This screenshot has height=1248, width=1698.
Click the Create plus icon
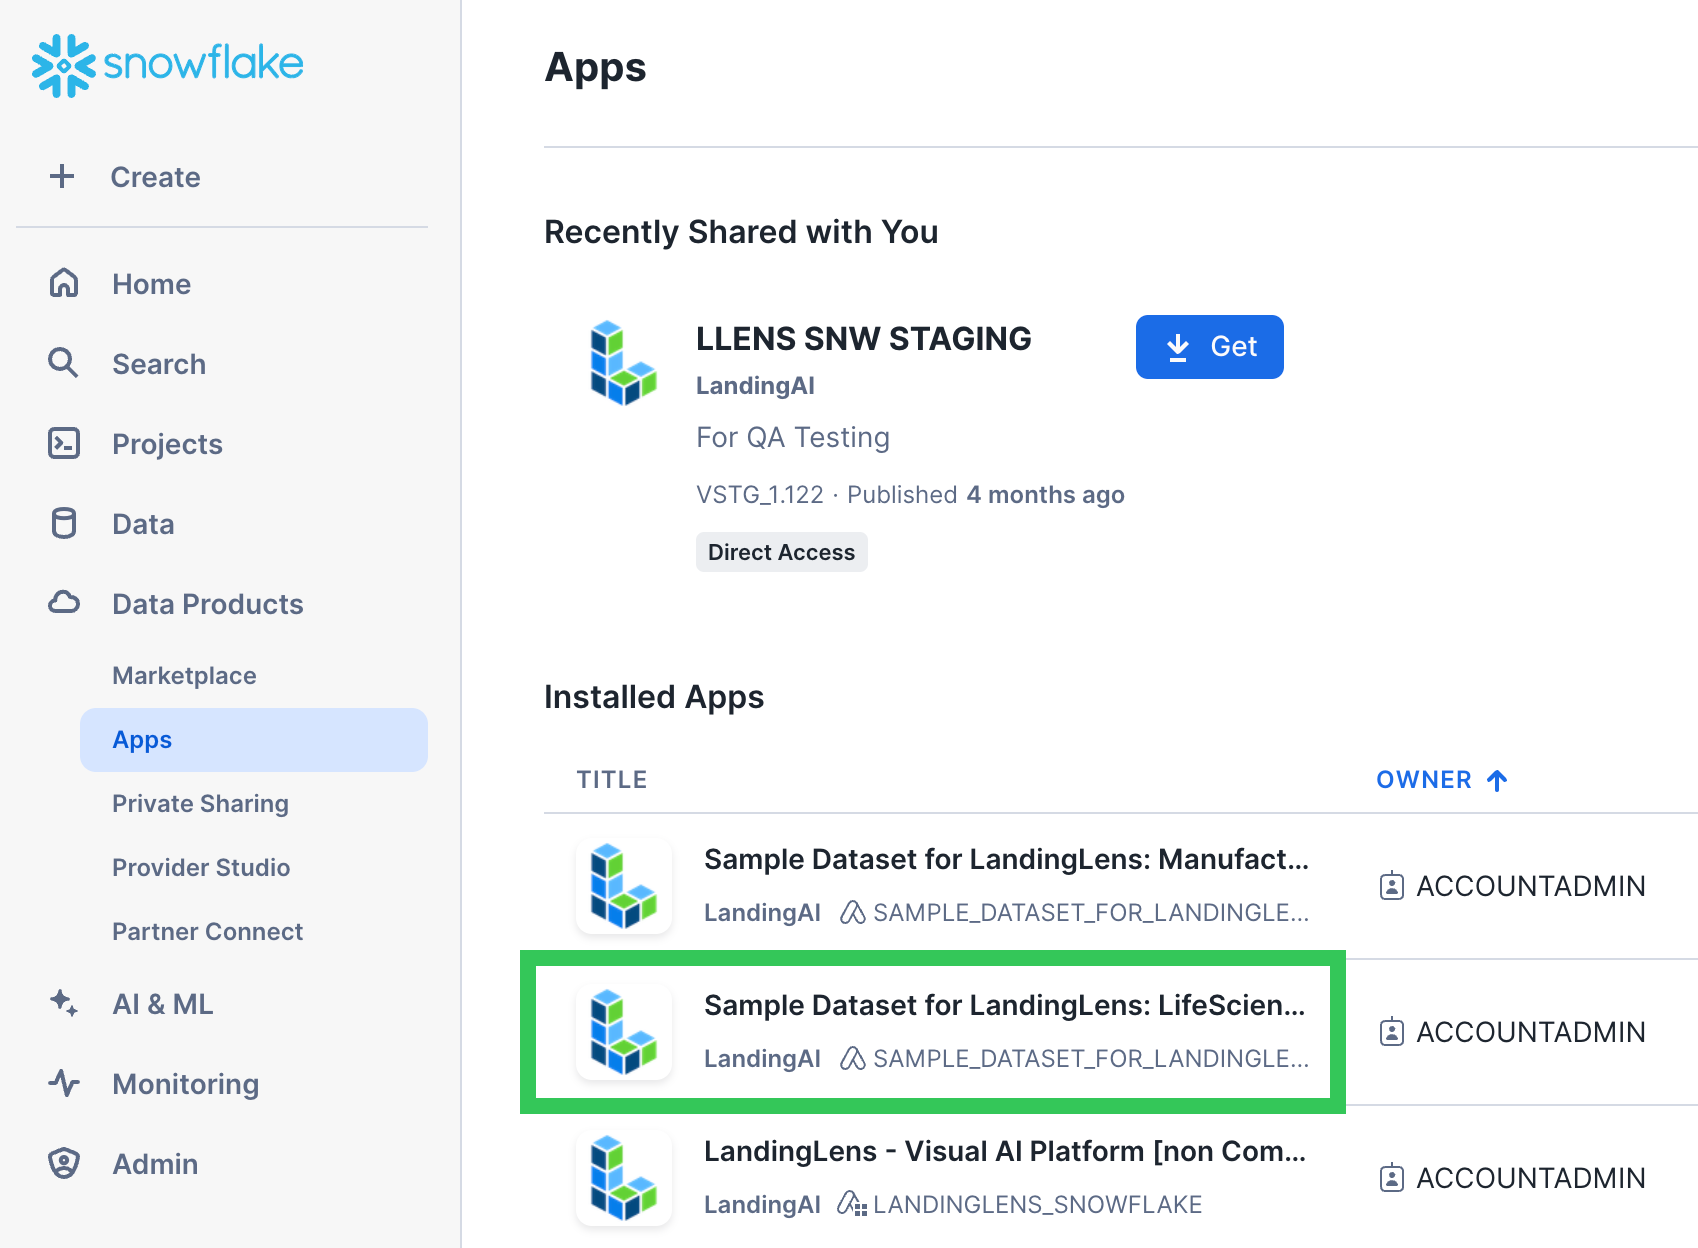click(x=62, y=176)
